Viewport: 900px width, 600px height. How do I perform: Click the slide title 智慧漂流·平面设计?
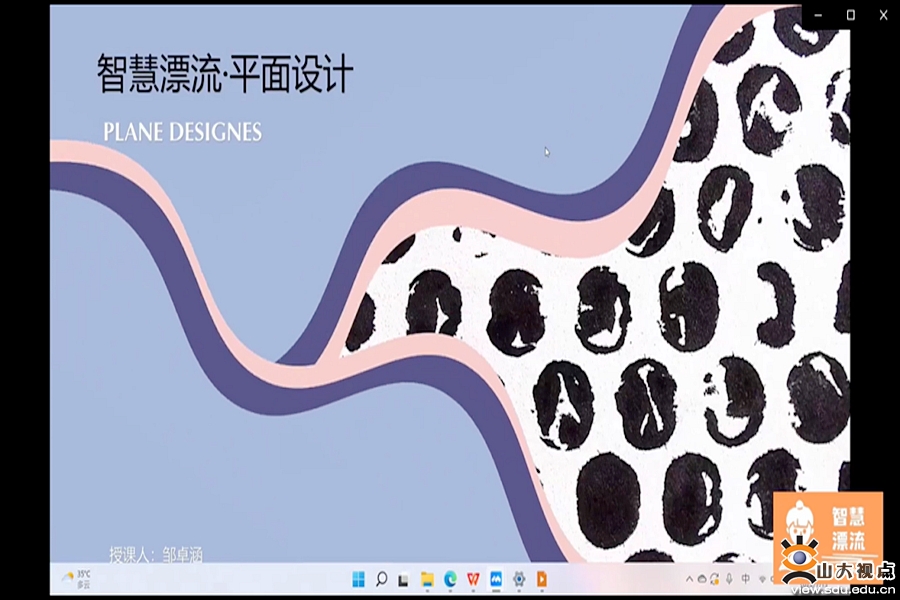click(224, 76)
